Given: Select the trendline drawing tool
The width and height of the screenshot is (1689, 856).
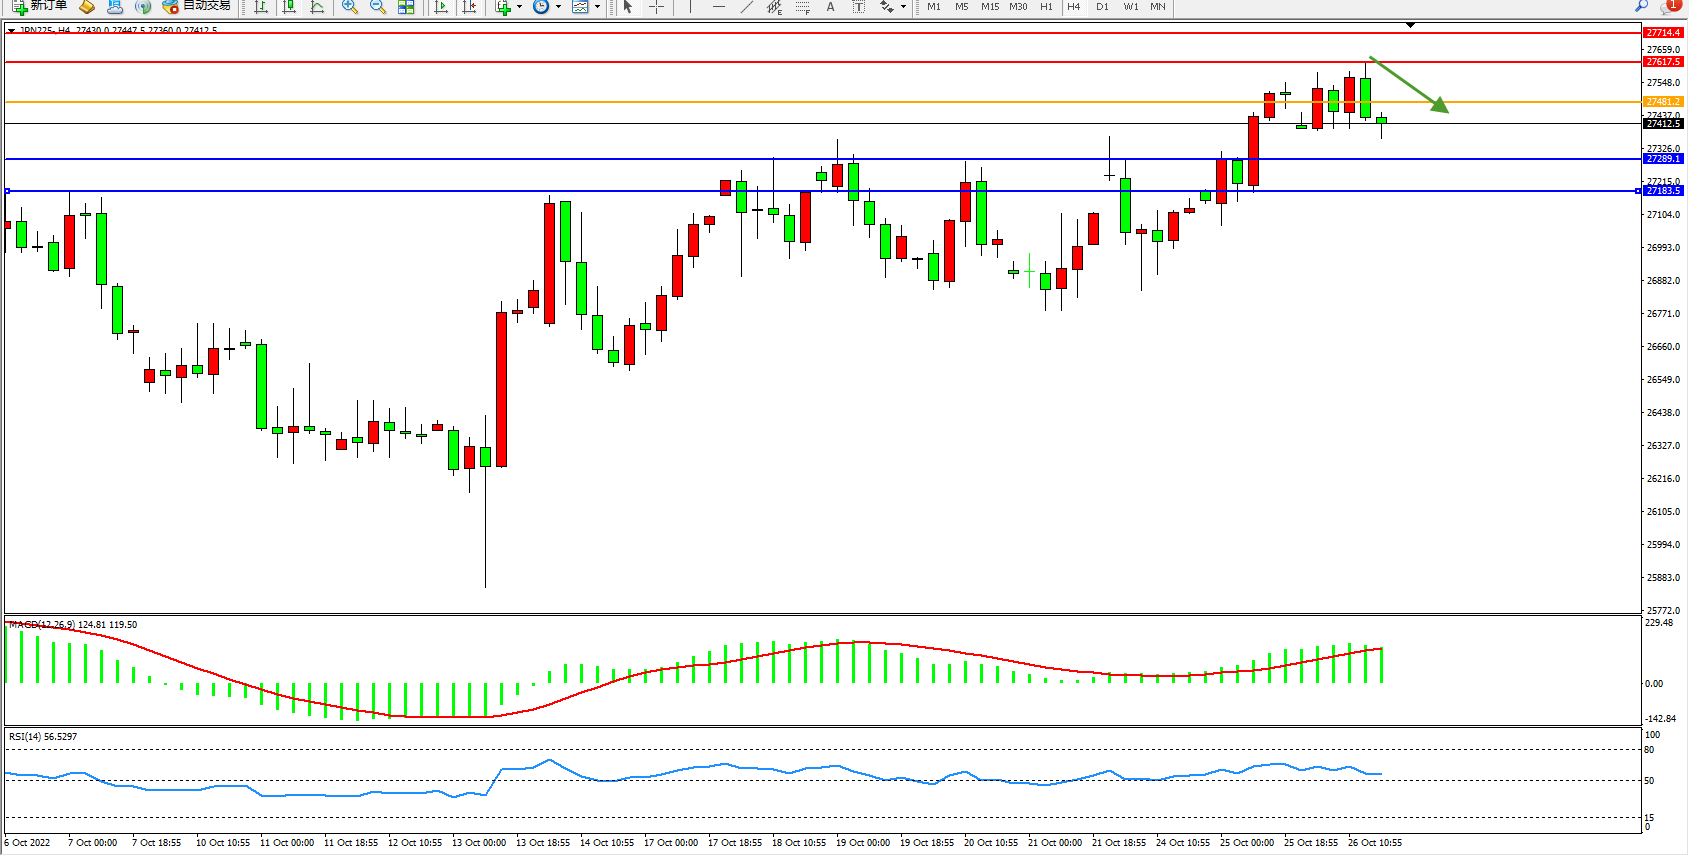Looking at the screenshot, I should point(746,7).
